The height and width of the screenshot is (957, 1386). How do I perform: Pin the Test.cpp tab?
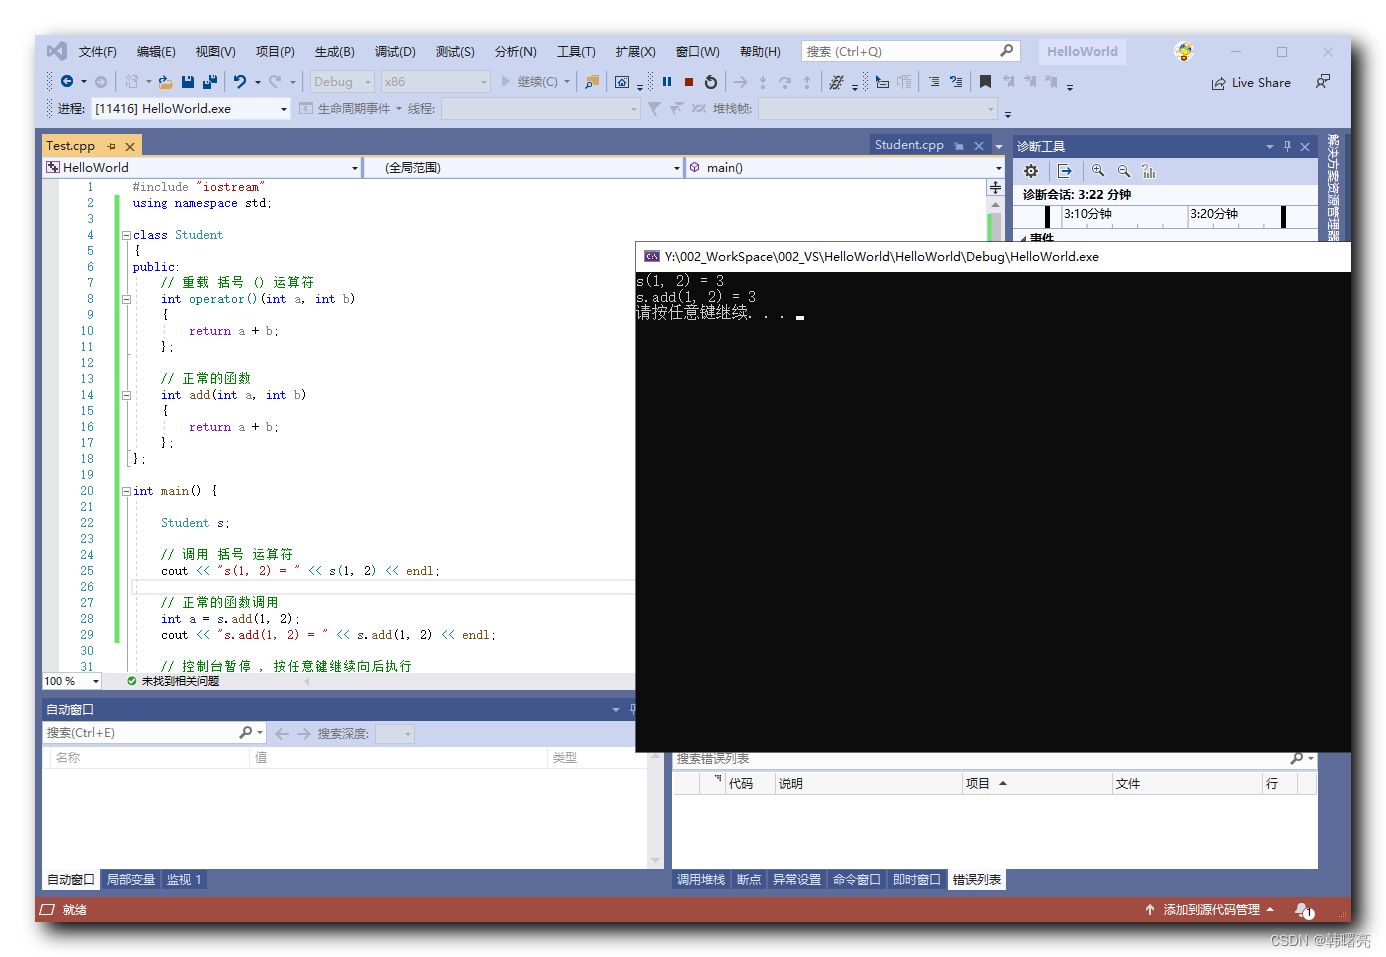pyautogui.click(x=111, y=146)
